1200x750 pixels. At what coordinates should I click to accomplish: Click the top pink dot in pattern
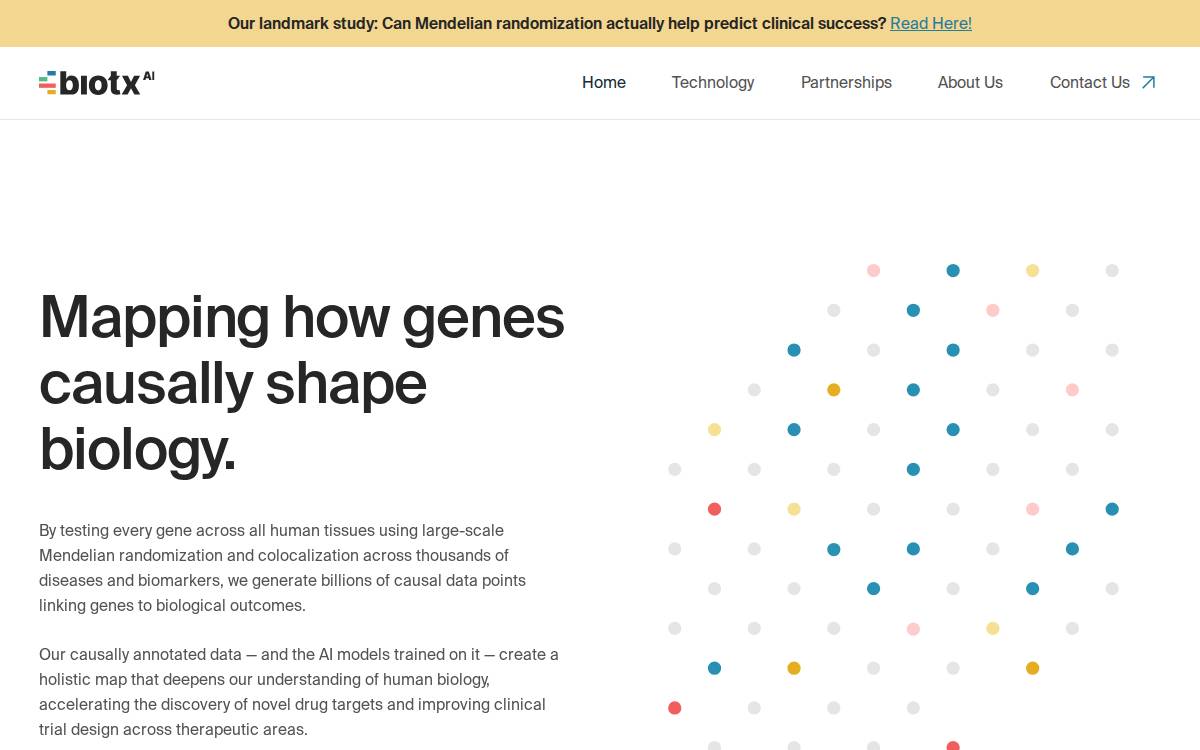(873, 270)
